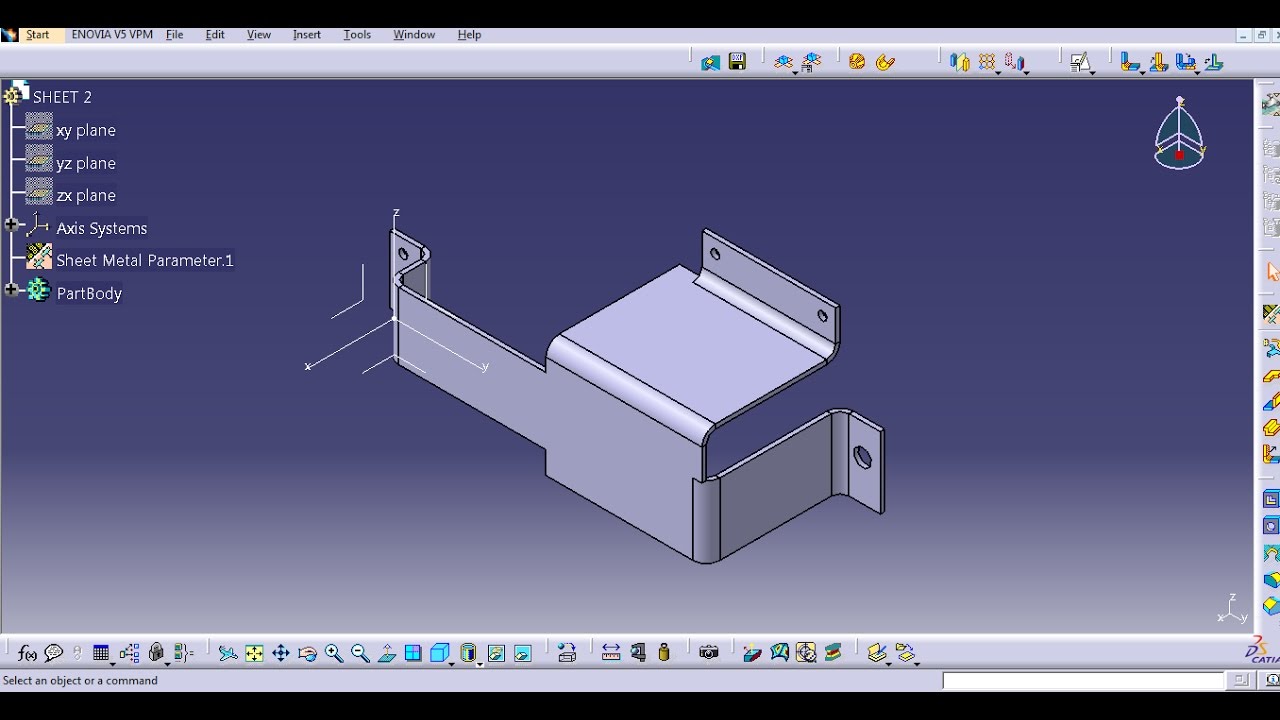Open the ENOVIA V5 VPM menu

coord(111,34)
